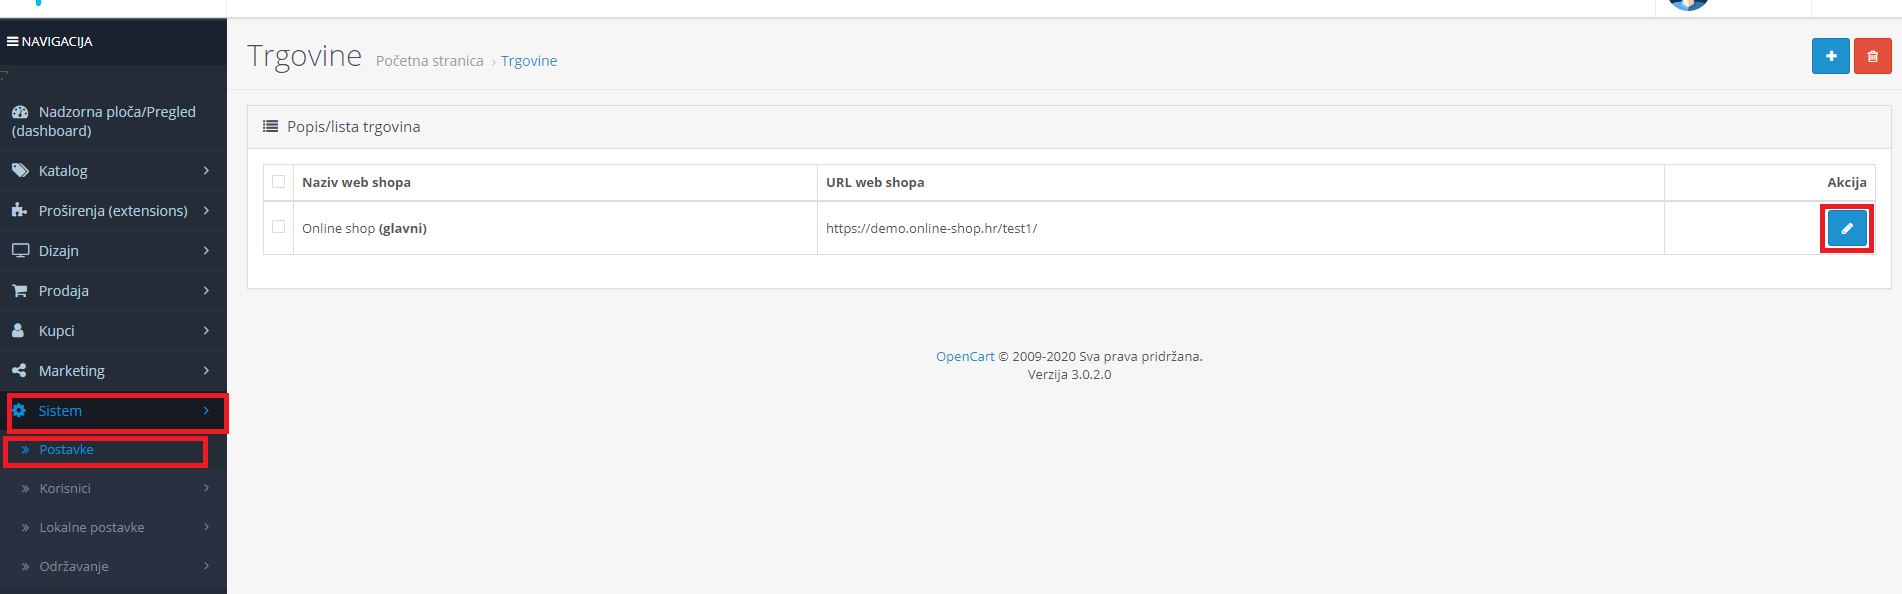This screenshot has width=1902, height=594.
Task: Click the blue plus add-store button
Action: coord(1830,56)
